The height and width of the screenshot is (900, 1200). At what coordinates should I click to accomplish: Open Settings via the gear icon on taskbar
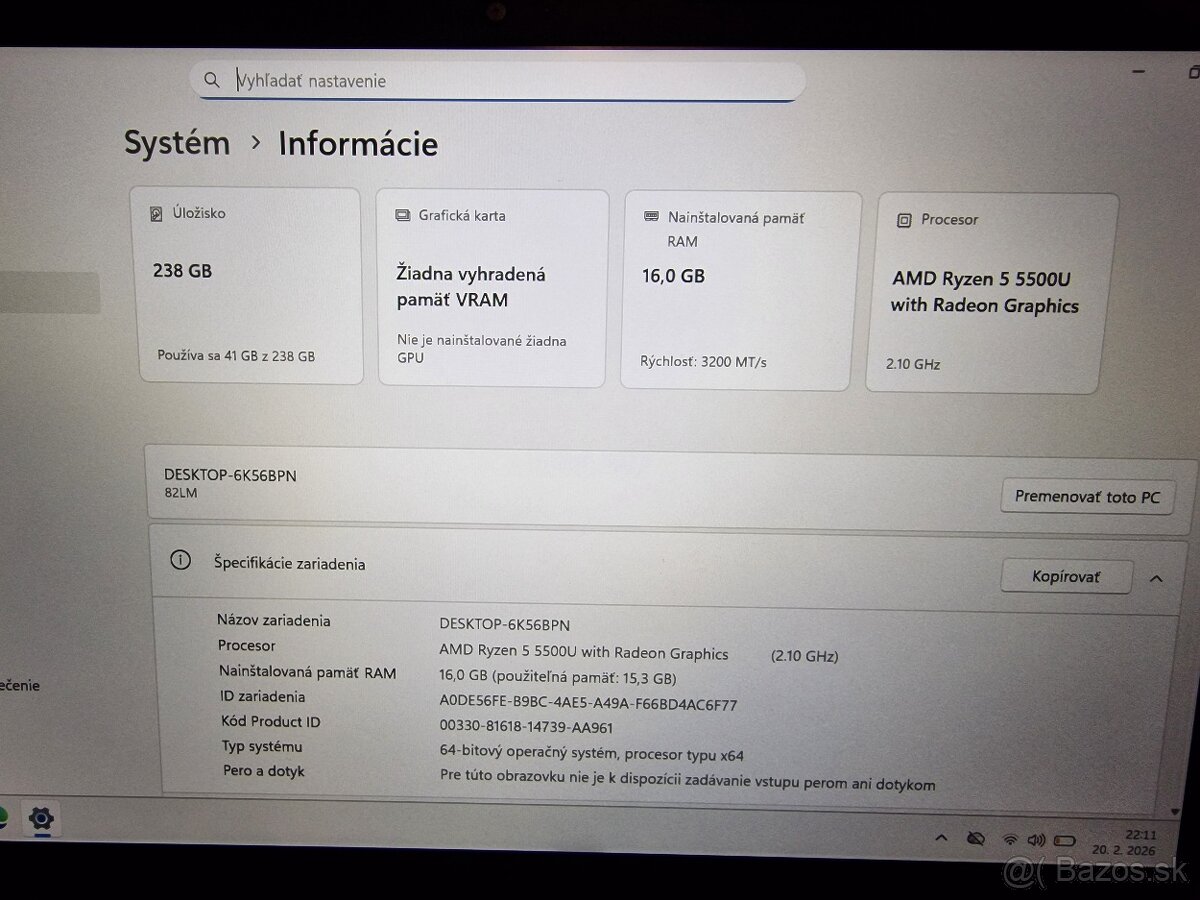(x=40, y=818)
